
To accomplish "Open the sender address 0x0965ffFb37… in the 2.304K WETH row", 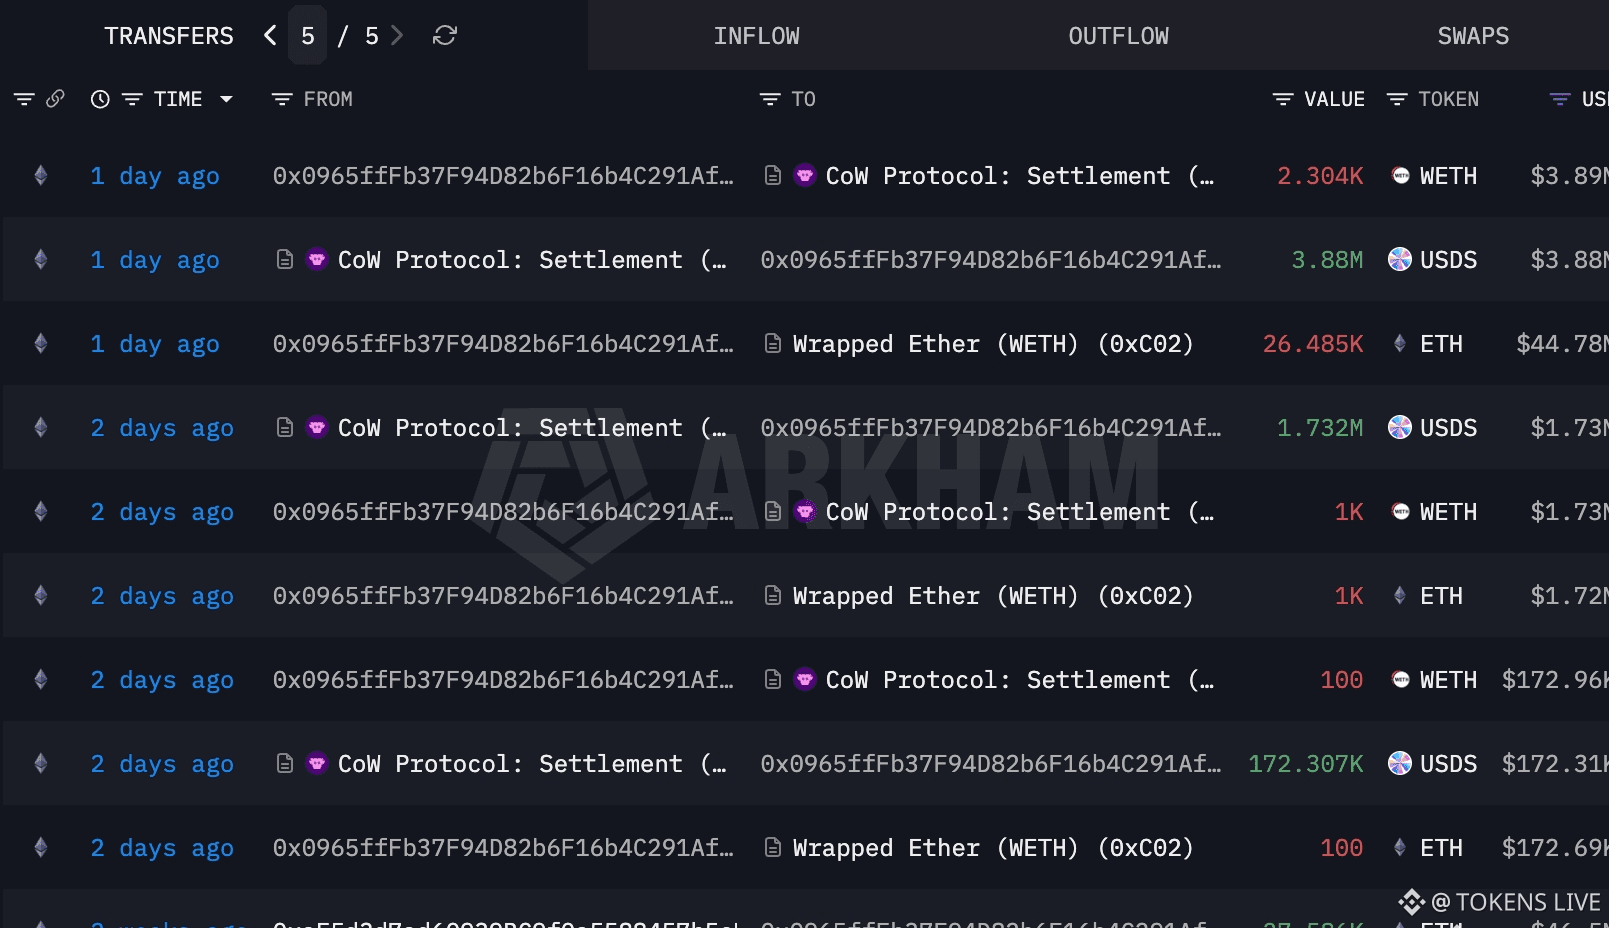I will (503, 176).
